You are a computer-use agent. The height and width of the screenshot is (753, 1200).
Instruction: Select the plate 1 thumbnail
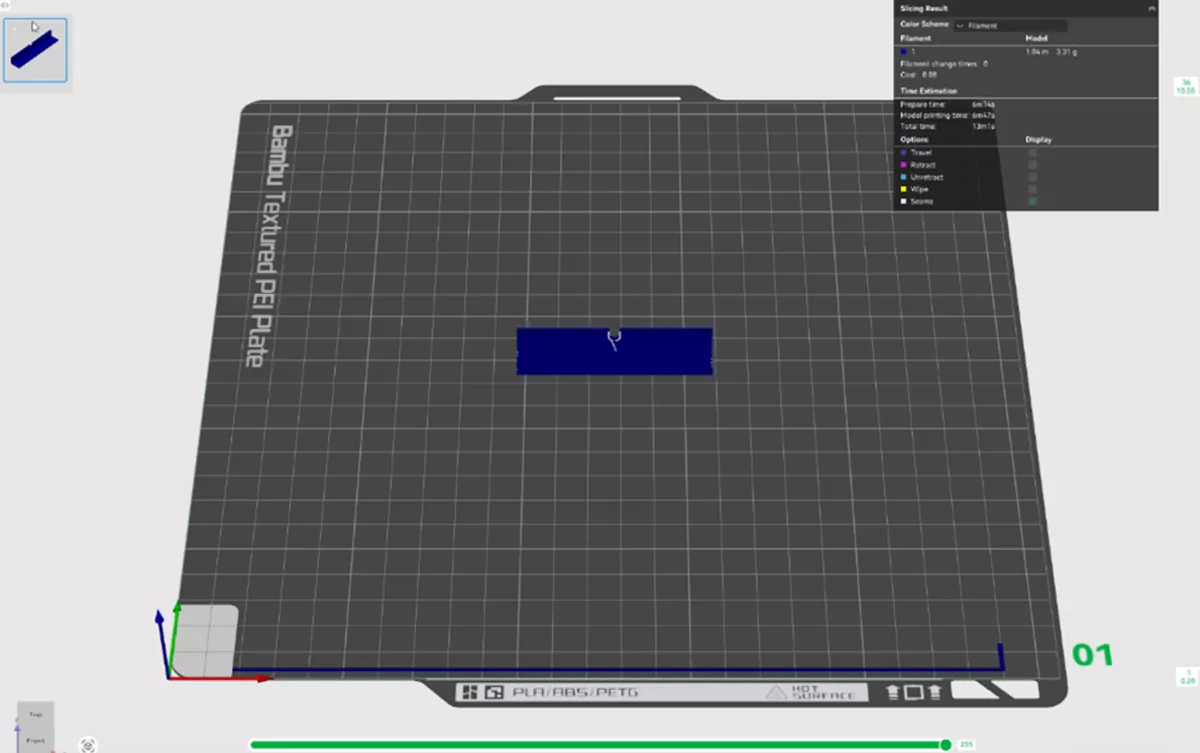point(35,48)
